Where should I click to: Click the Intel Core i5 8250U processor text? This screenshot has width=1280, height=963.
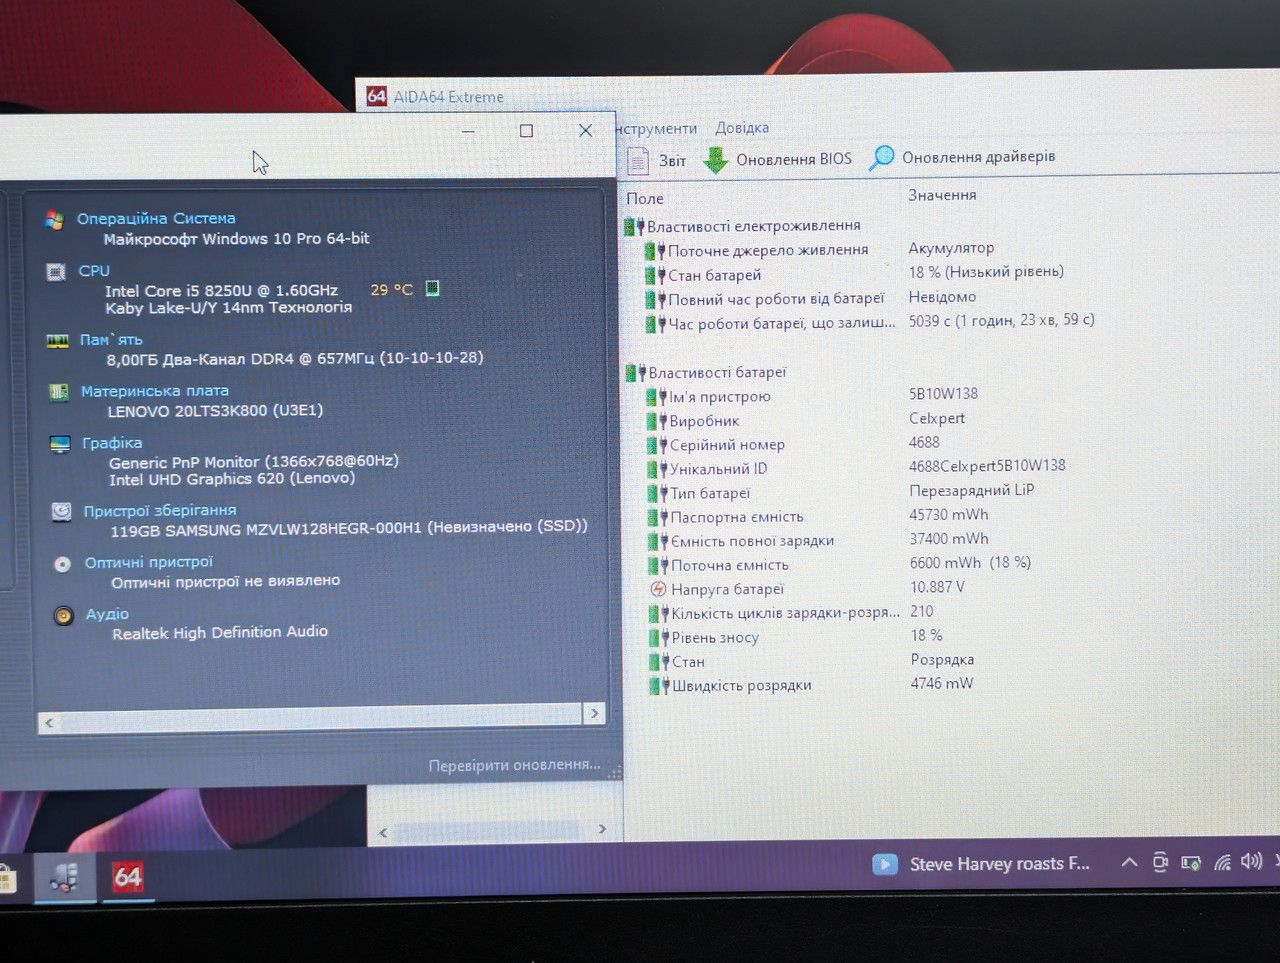pyautogui.click(x=221, y=291)
